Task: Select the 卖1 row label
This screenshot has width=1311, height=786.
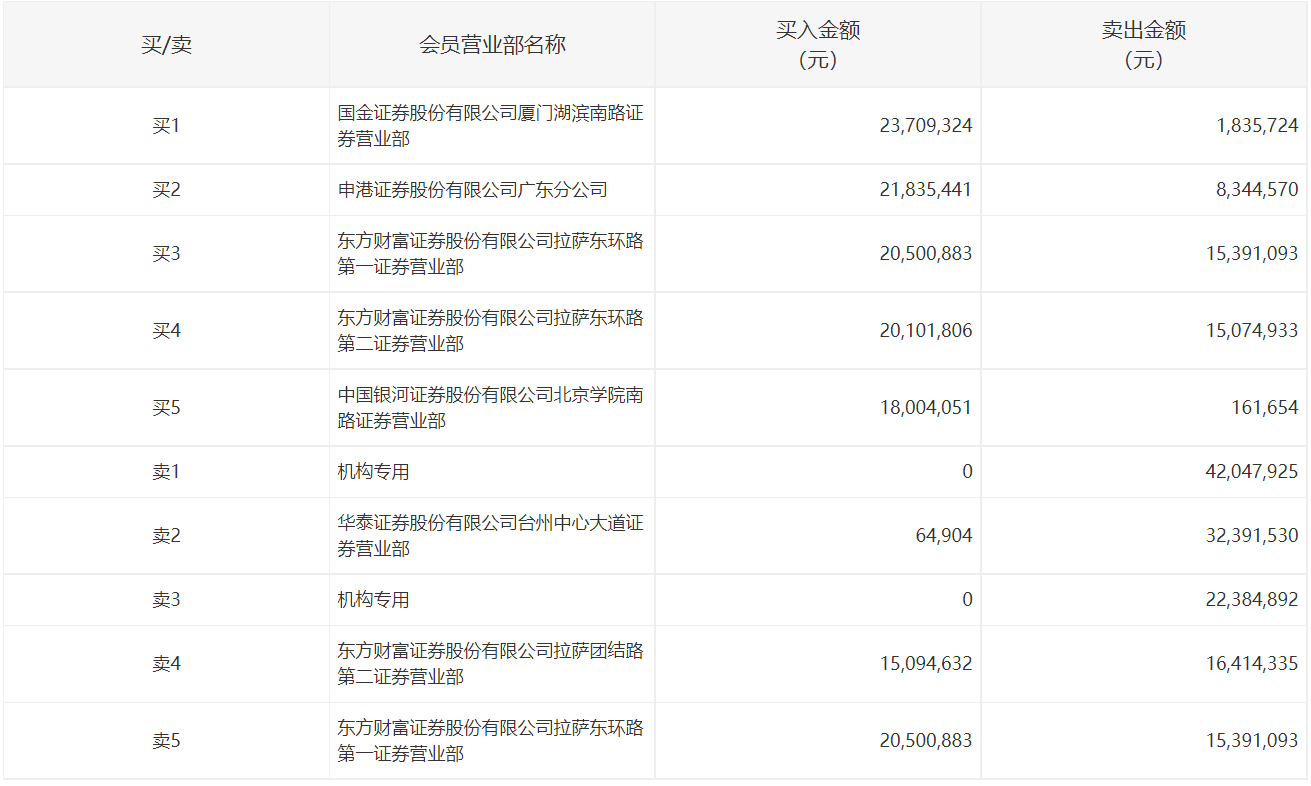Action: (166, 472)
